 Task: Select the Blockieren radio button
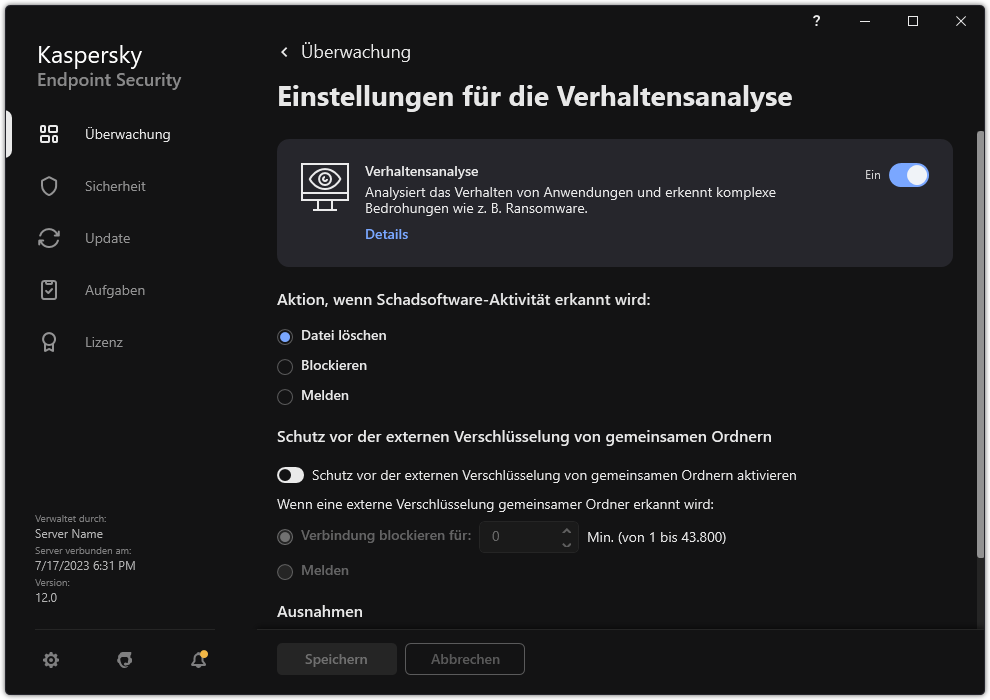285,366
